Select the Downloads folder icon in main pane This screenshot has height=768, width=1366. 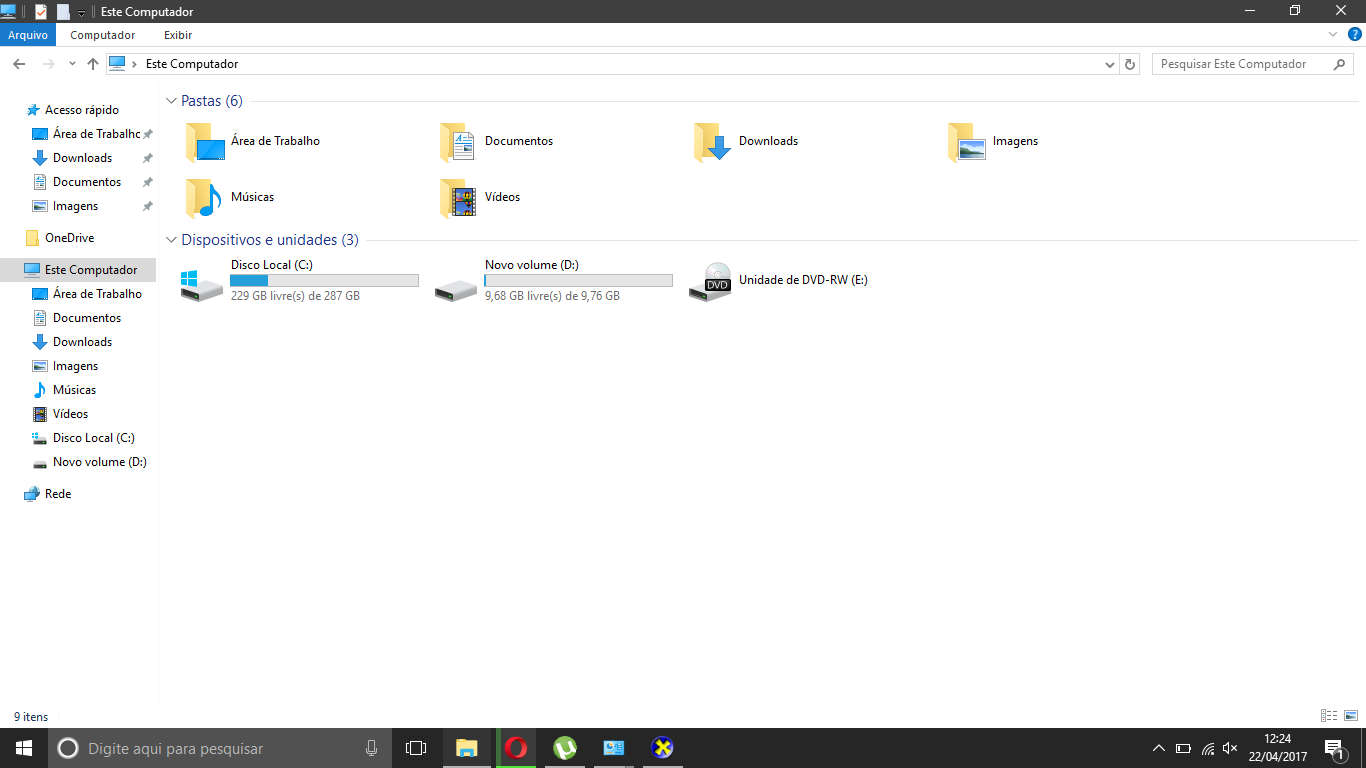713,142
